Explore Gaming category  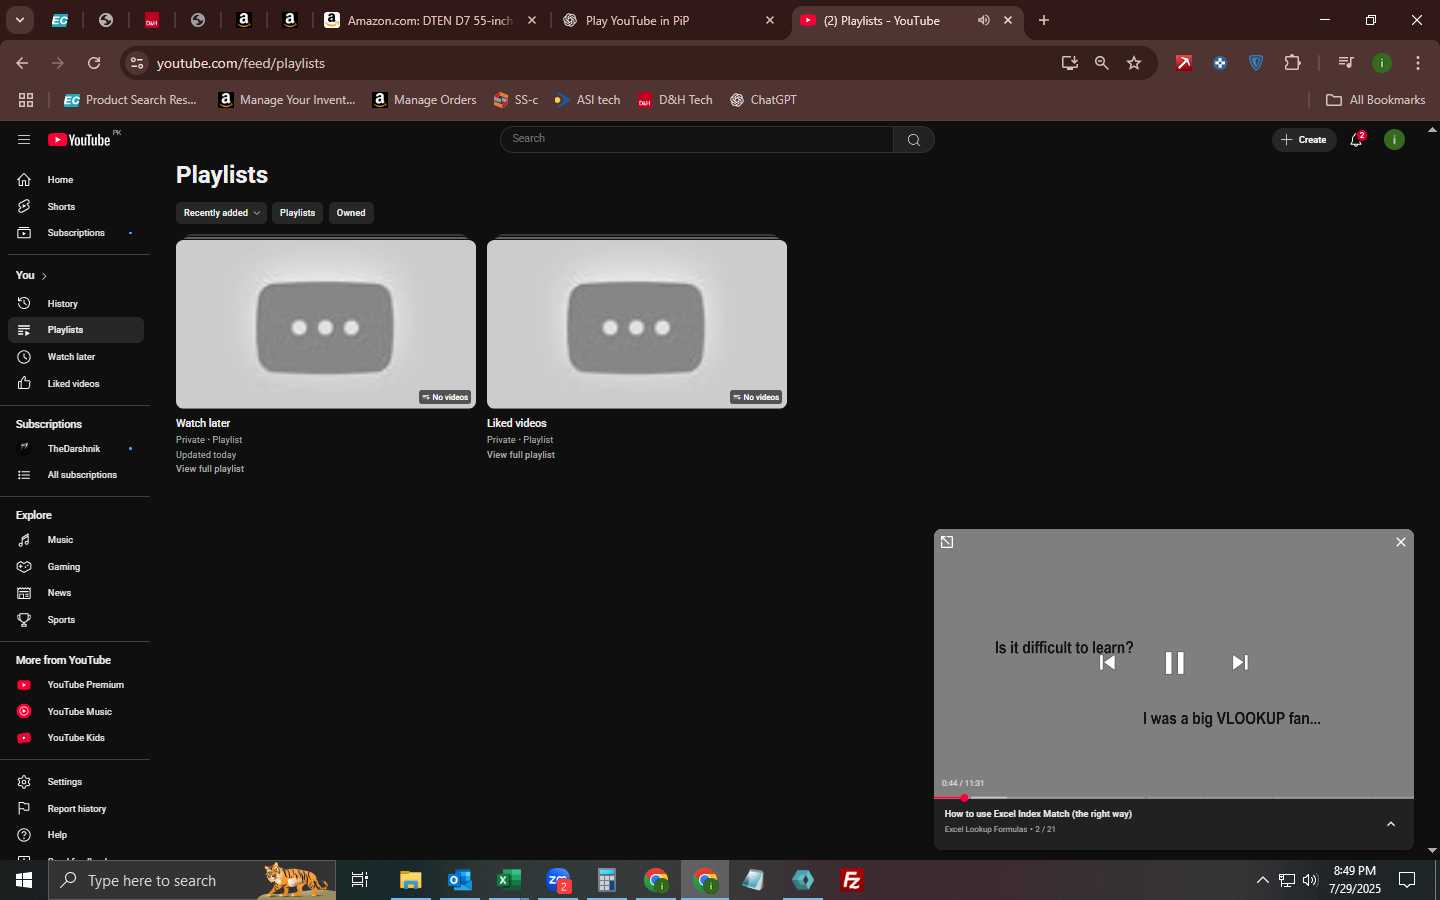point(76,567)
